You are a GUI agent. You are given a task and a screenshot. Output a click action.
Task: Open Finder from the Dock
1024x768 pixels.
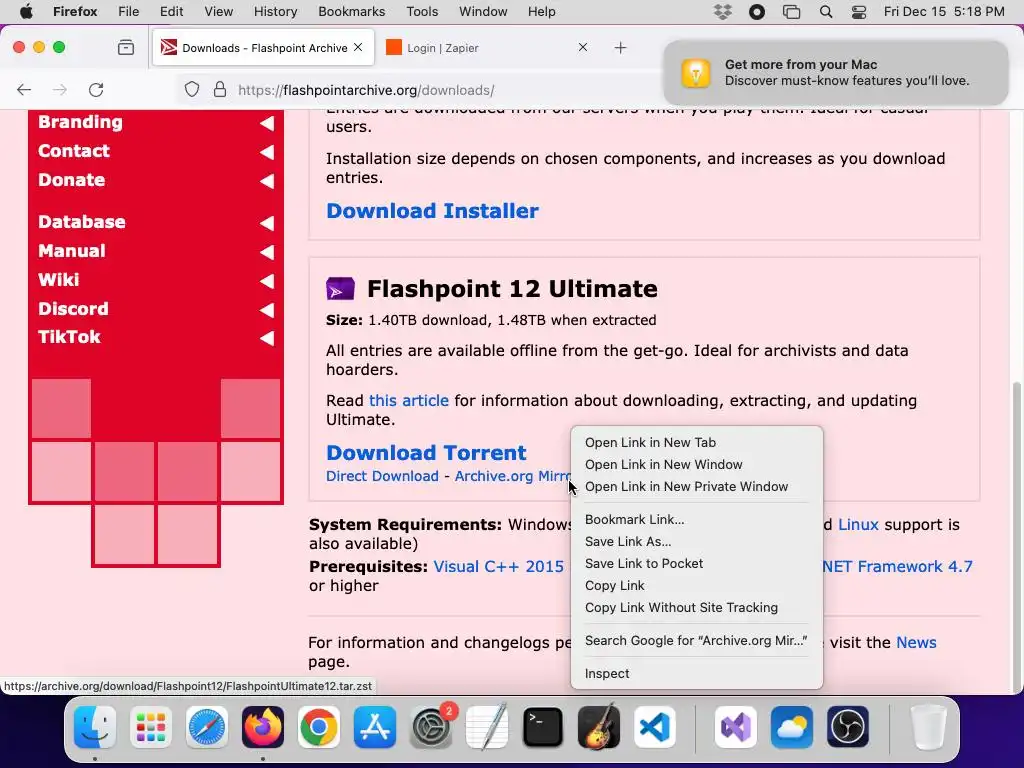pyautogui.click(x=95, y=726)
